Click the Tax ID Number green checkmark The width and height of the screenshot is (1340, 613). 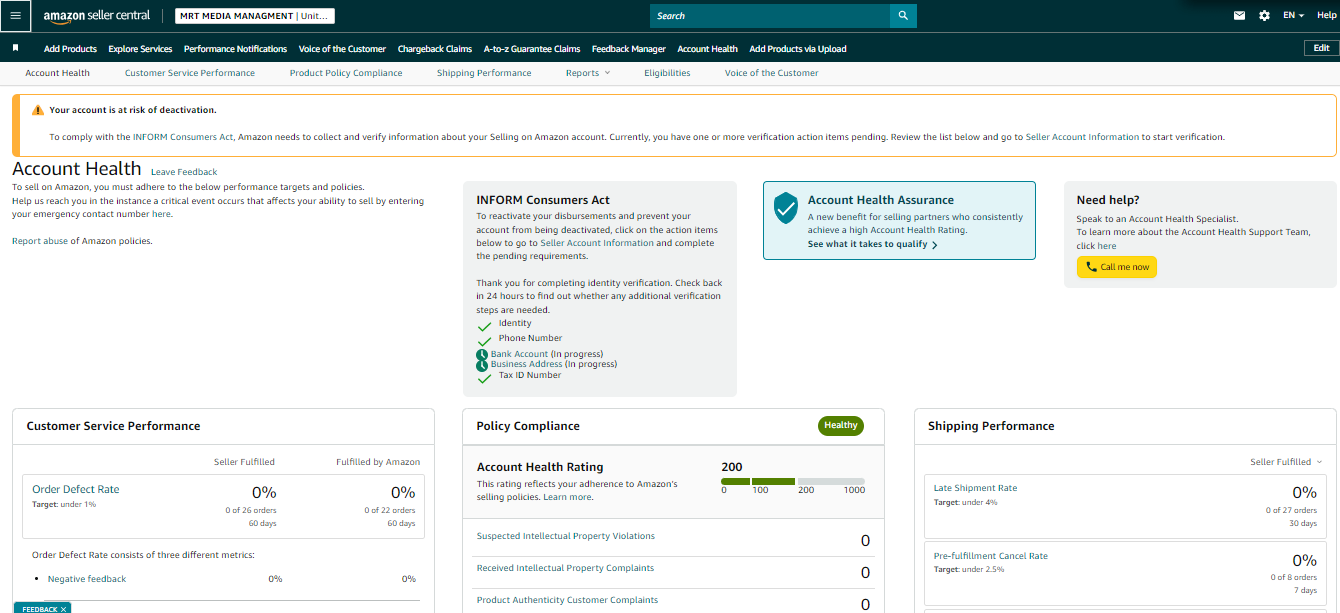485,378
